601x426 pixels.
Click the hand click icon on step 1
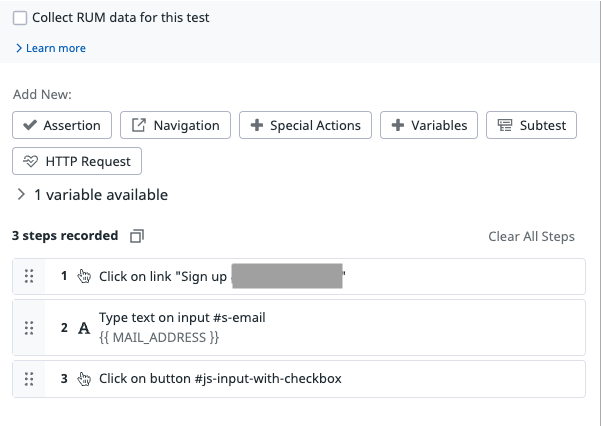click(84, 276)
